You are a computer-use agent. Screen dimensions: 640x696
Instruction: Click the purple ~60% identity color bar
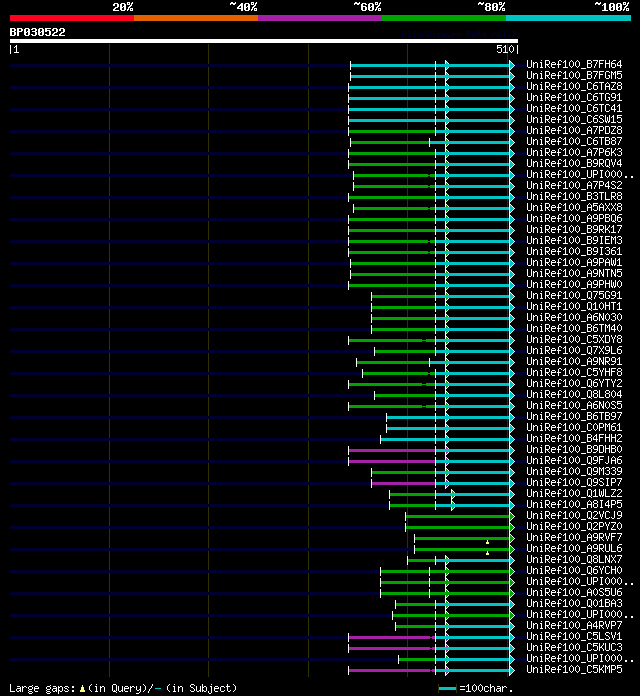click(x=320, y=18)
